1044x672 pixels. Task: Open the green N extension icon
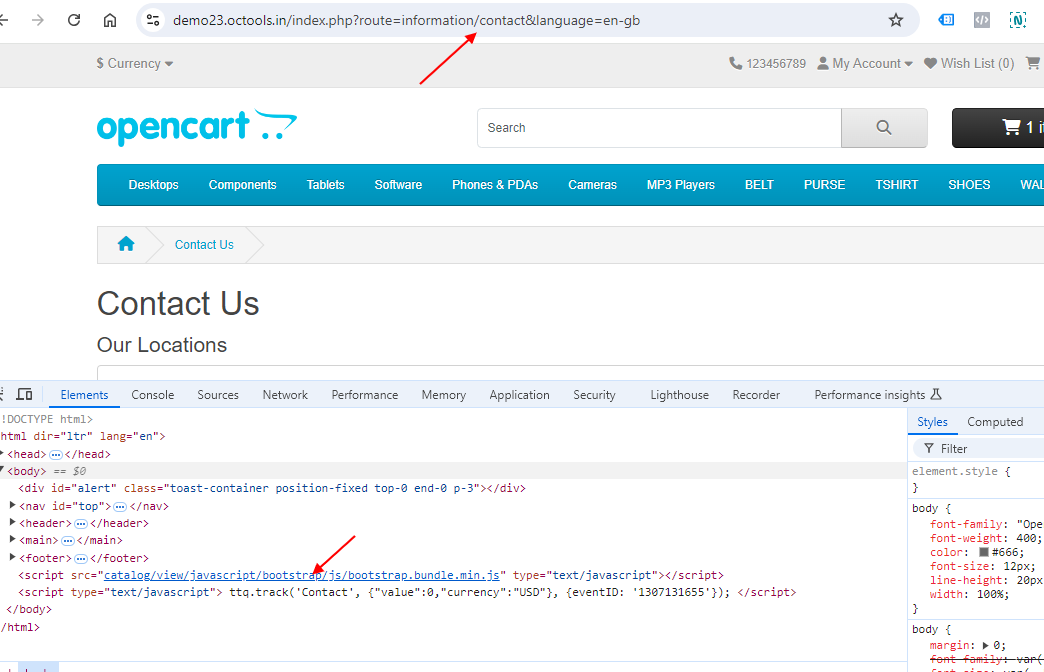pos(1017,20)
